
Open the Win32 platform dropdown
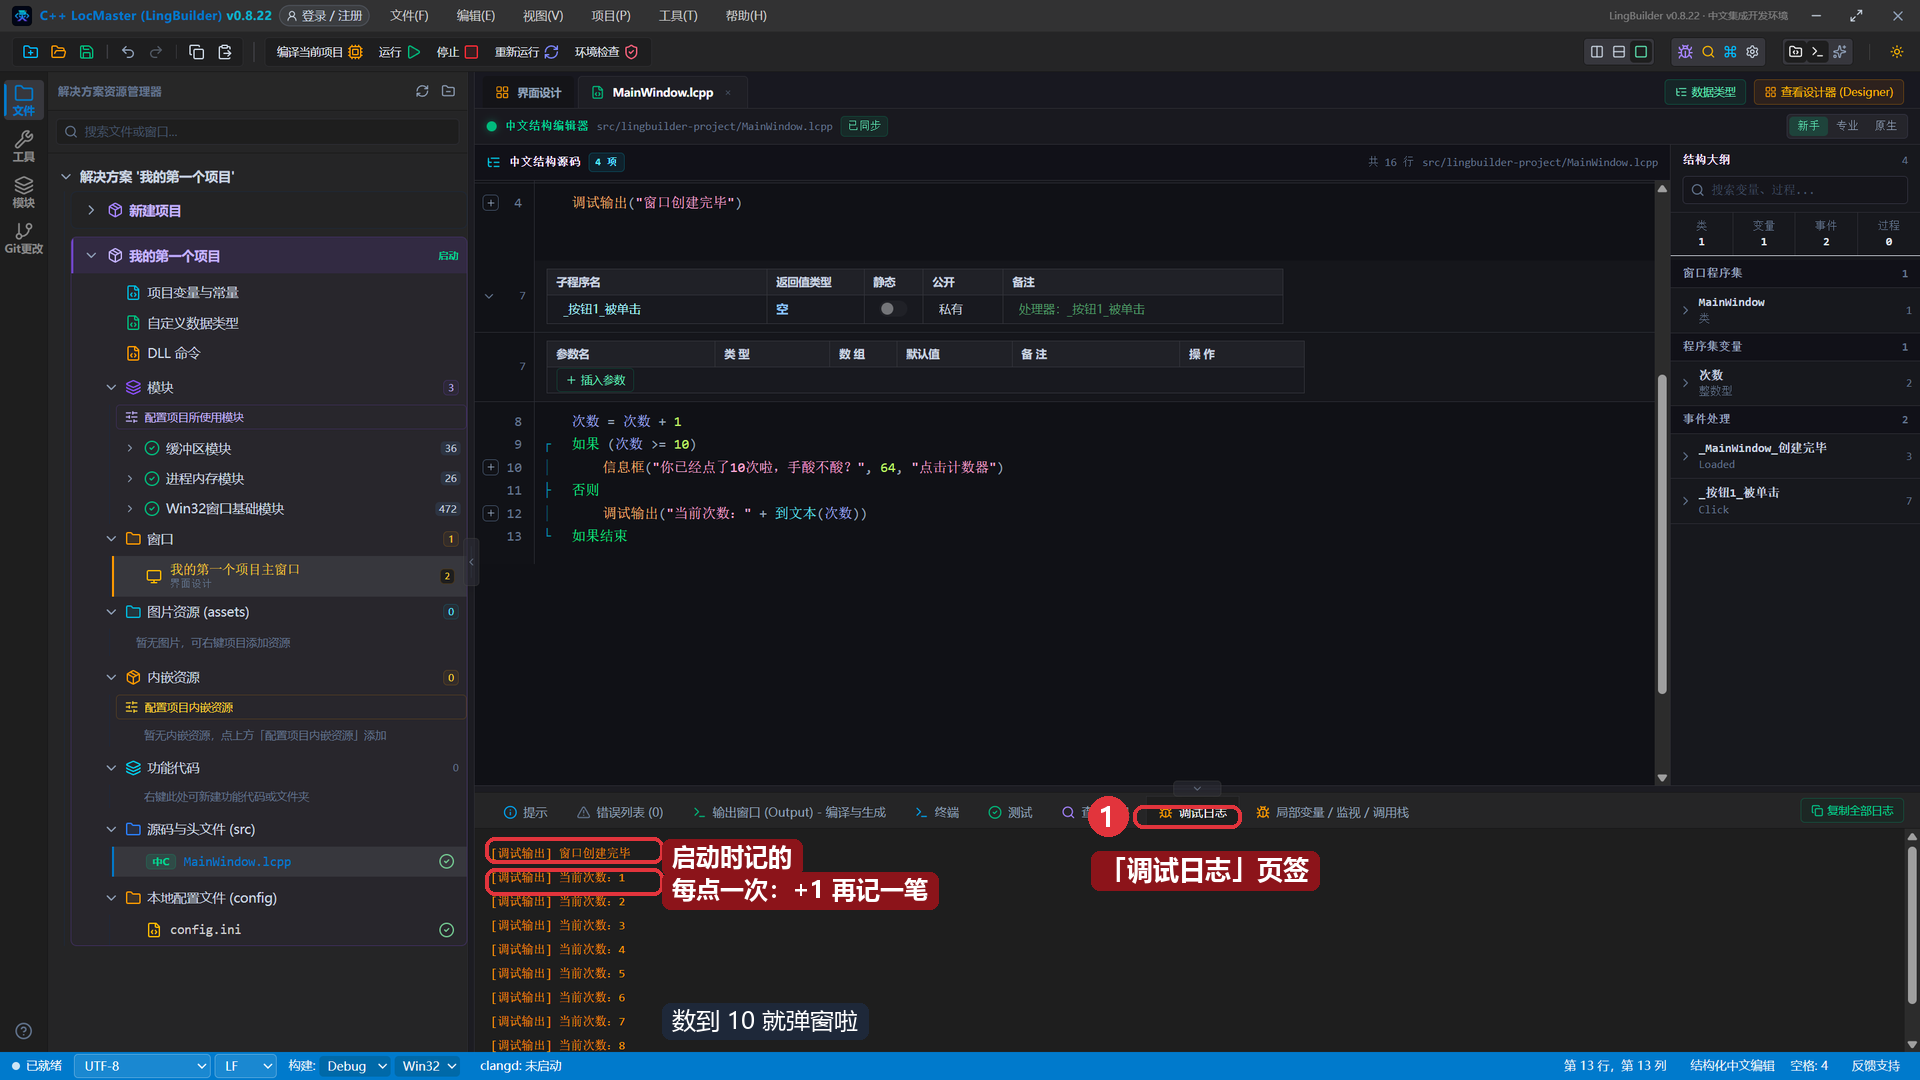(429, 1066)
